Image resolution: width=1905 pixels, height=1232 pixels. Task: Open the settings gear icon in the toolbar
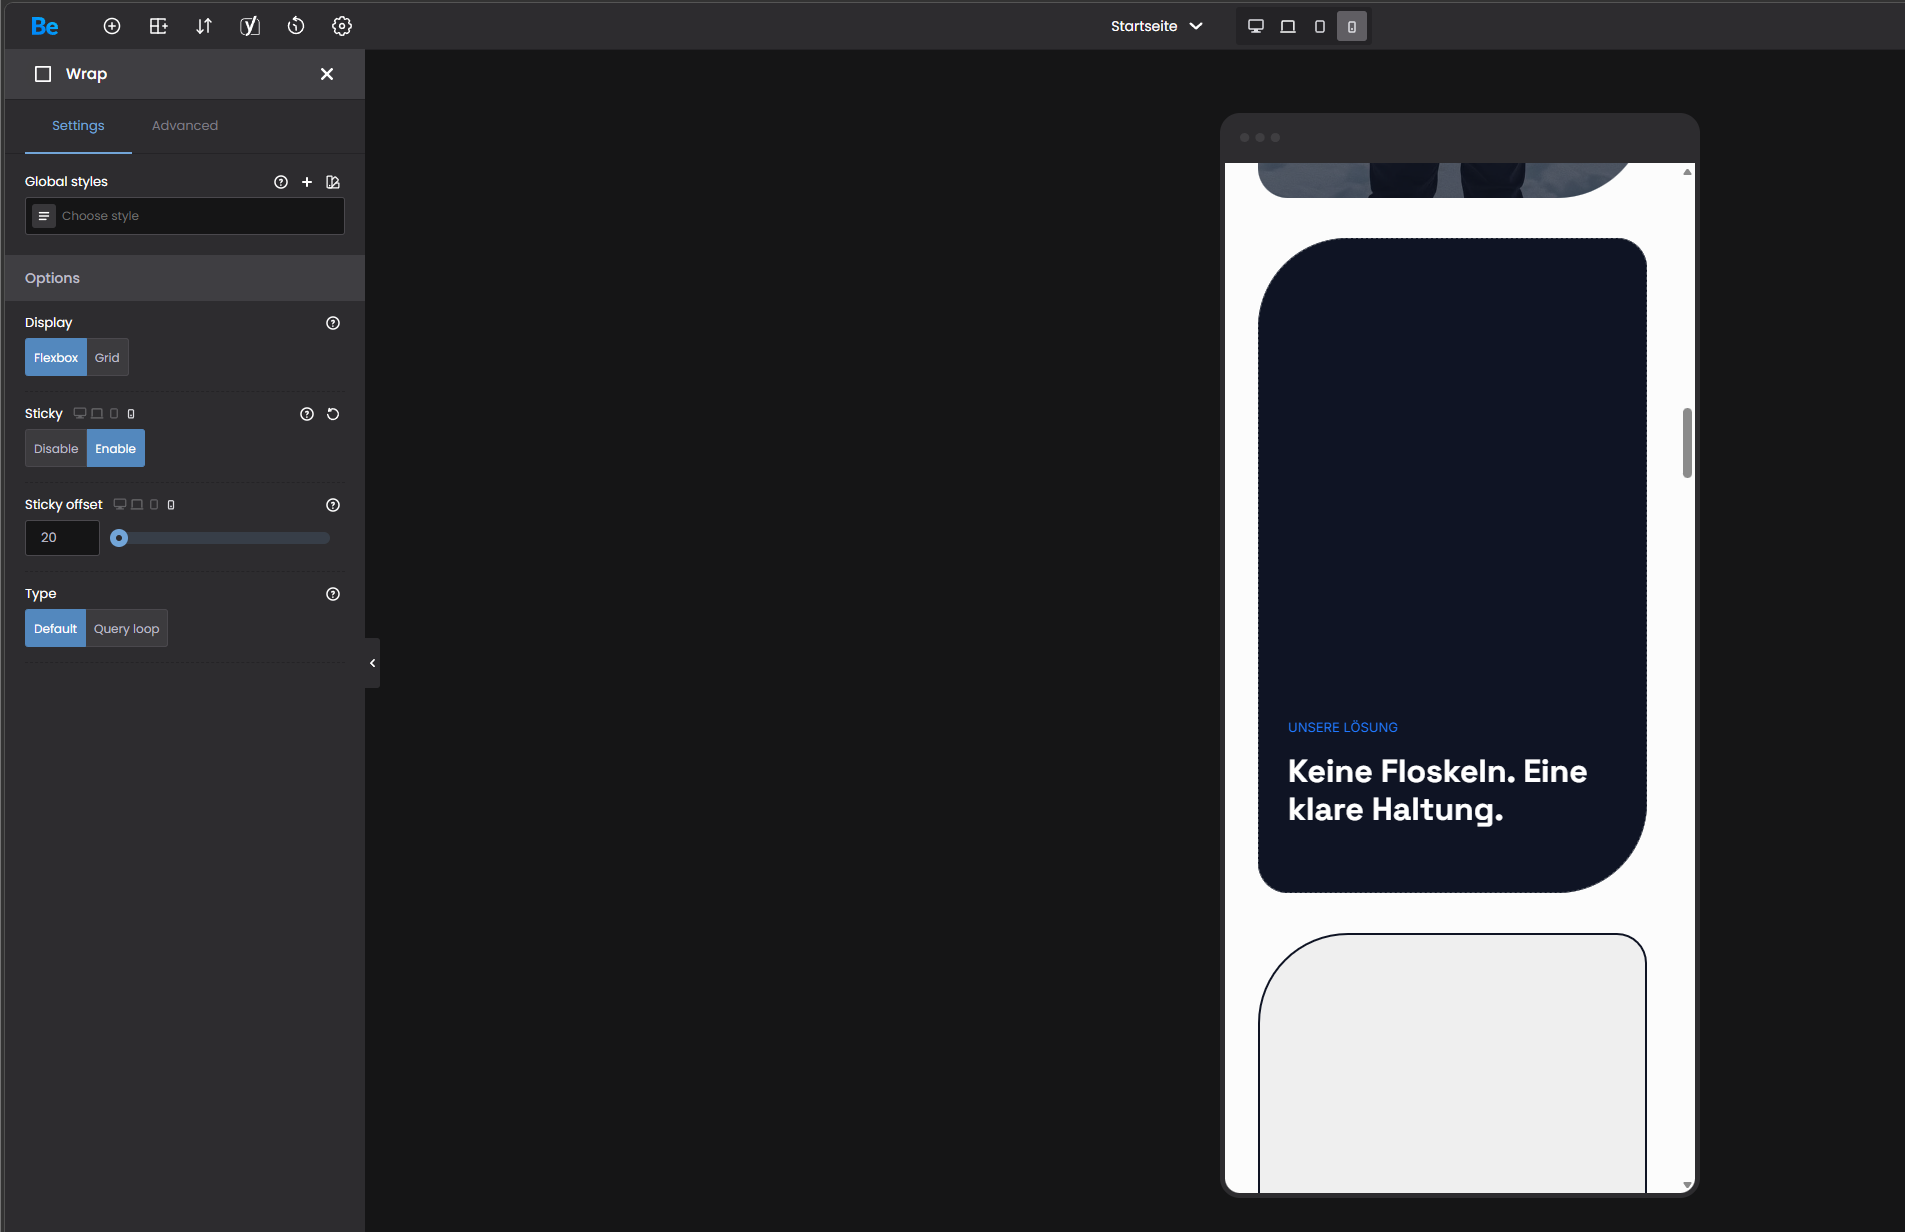click(x=342, y=26)
